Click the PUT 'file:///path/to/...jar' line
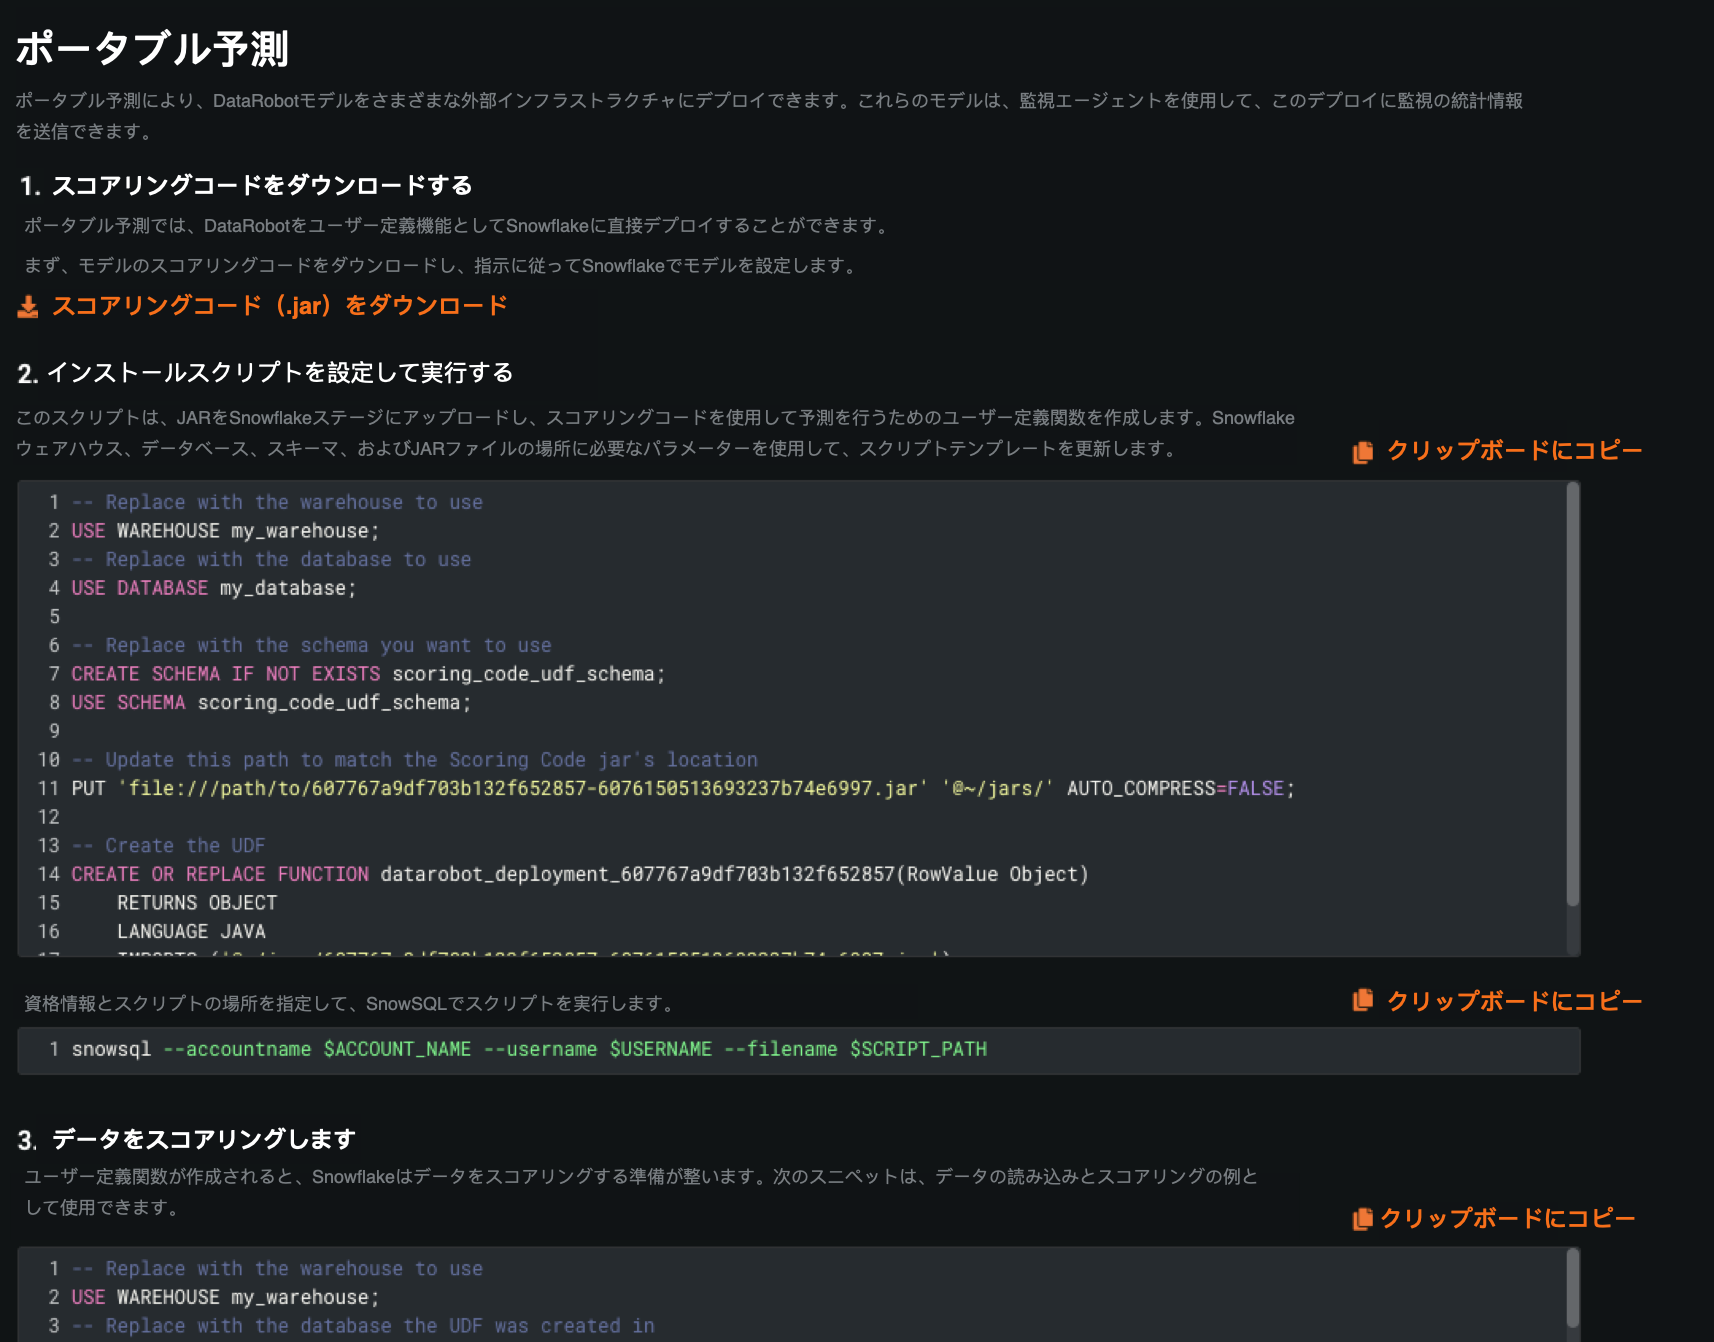Viewport: 1714px width, 1342px height. click(682, 789)
